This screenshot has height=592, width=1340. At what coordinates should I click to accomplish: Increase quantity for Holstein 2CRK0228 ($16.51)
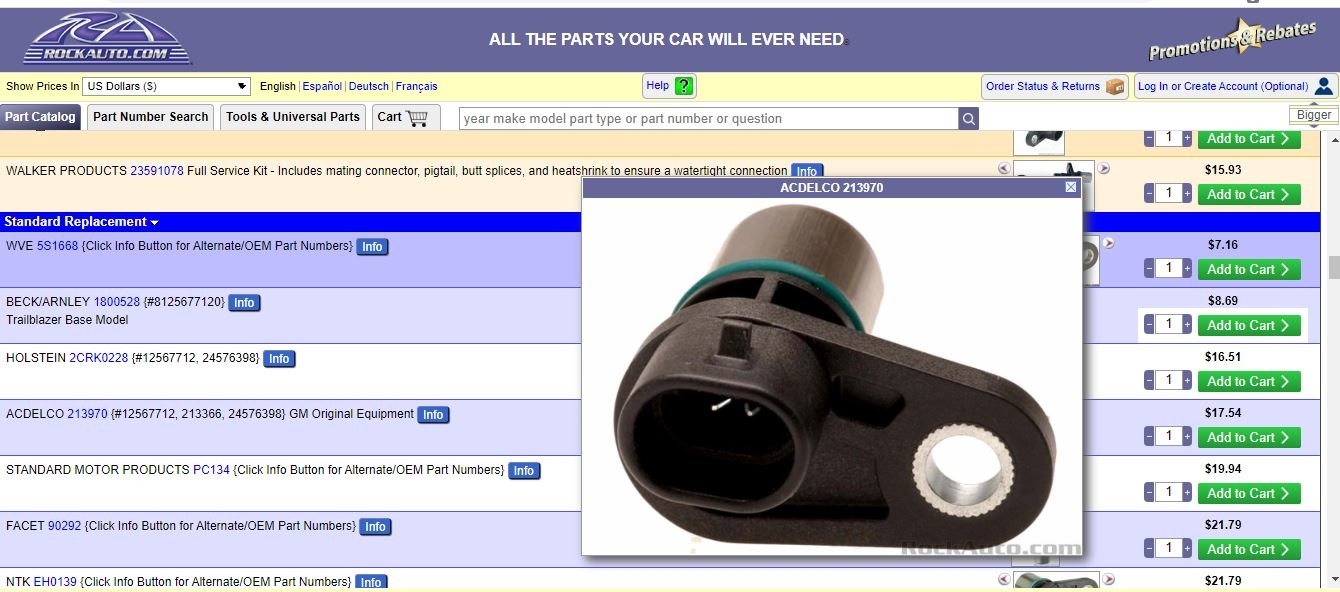1187,381
